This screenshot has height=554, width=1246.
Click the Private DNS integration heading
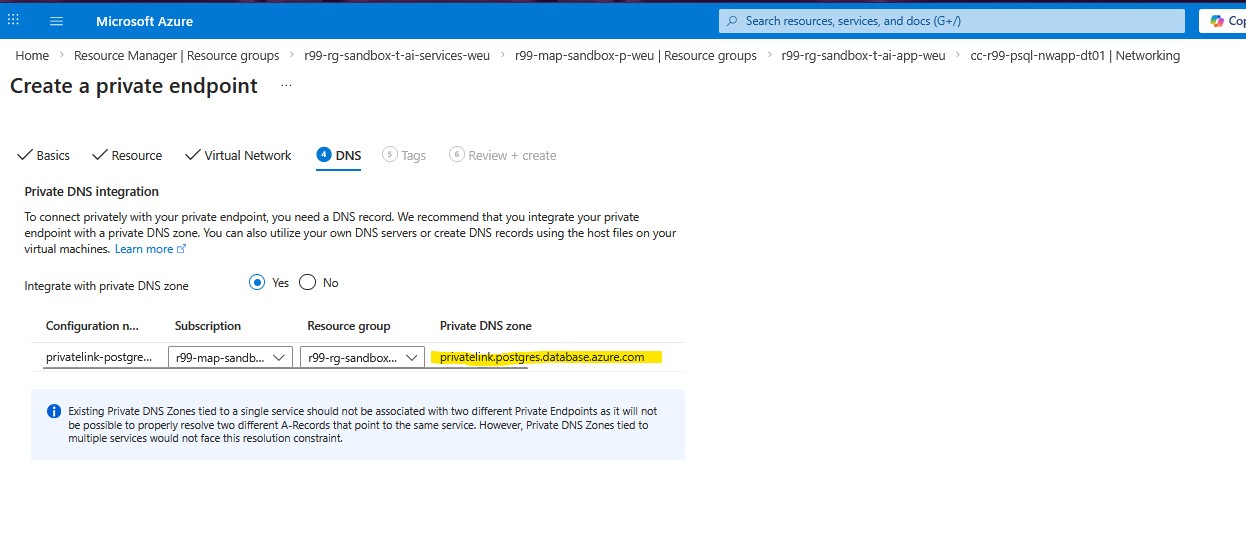coord(92,191)
